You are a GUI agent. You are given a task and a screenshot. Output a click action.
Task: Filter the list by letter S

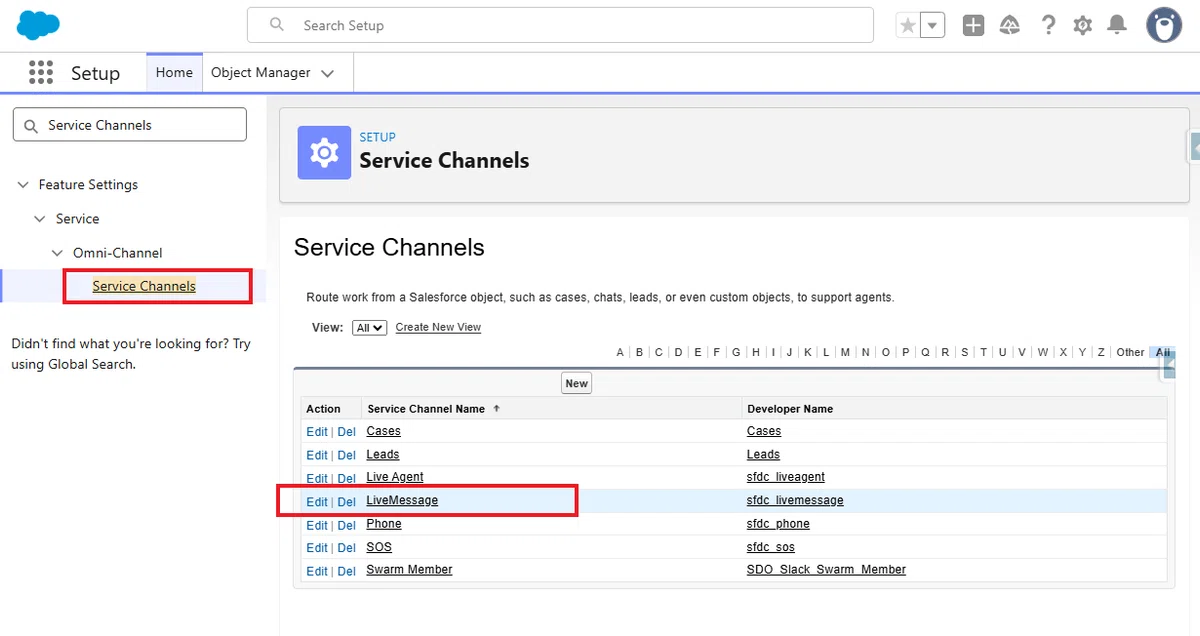[x=964, y=352]
